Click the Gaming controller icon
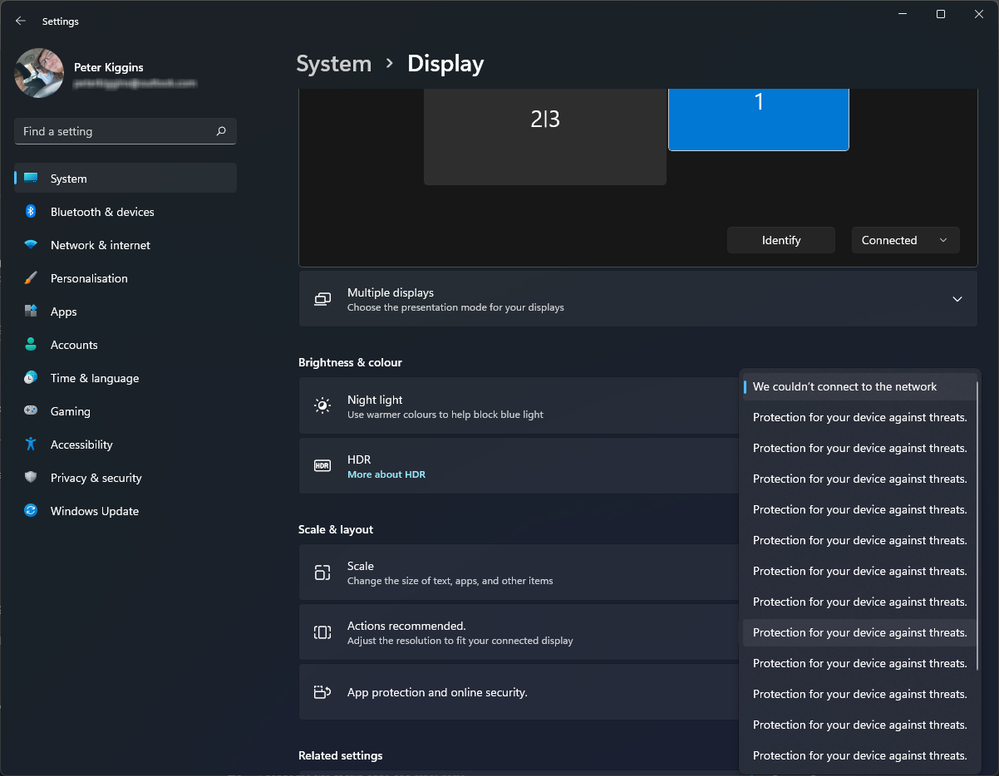Image resolution: width=999 pixels, height=776 pixels. coord(31,411)
